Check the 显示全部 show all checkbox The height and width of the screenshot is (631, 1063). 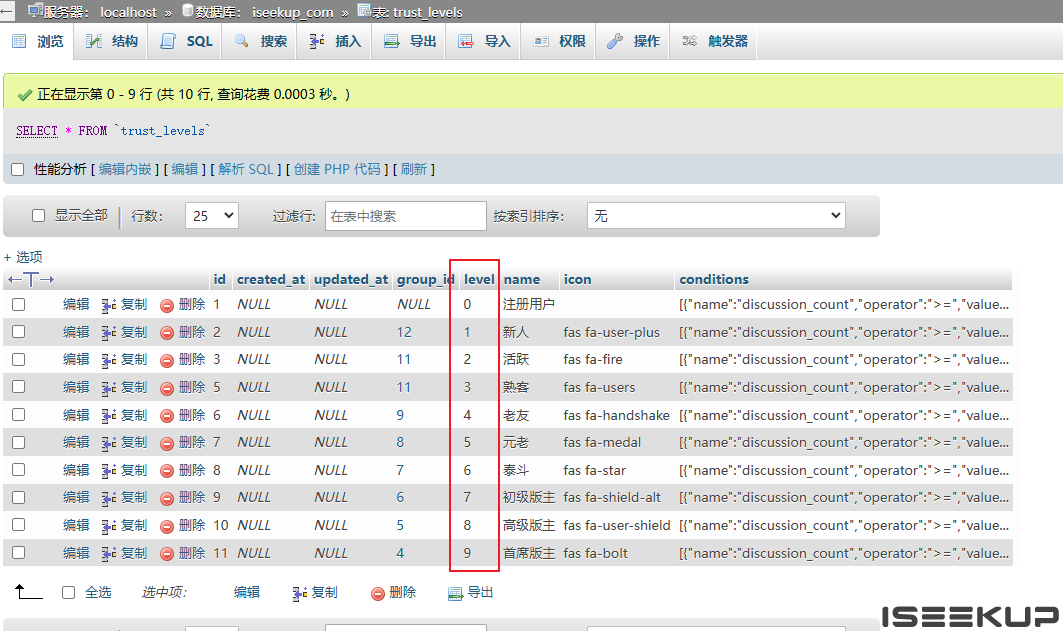click(x=39, y=216)
